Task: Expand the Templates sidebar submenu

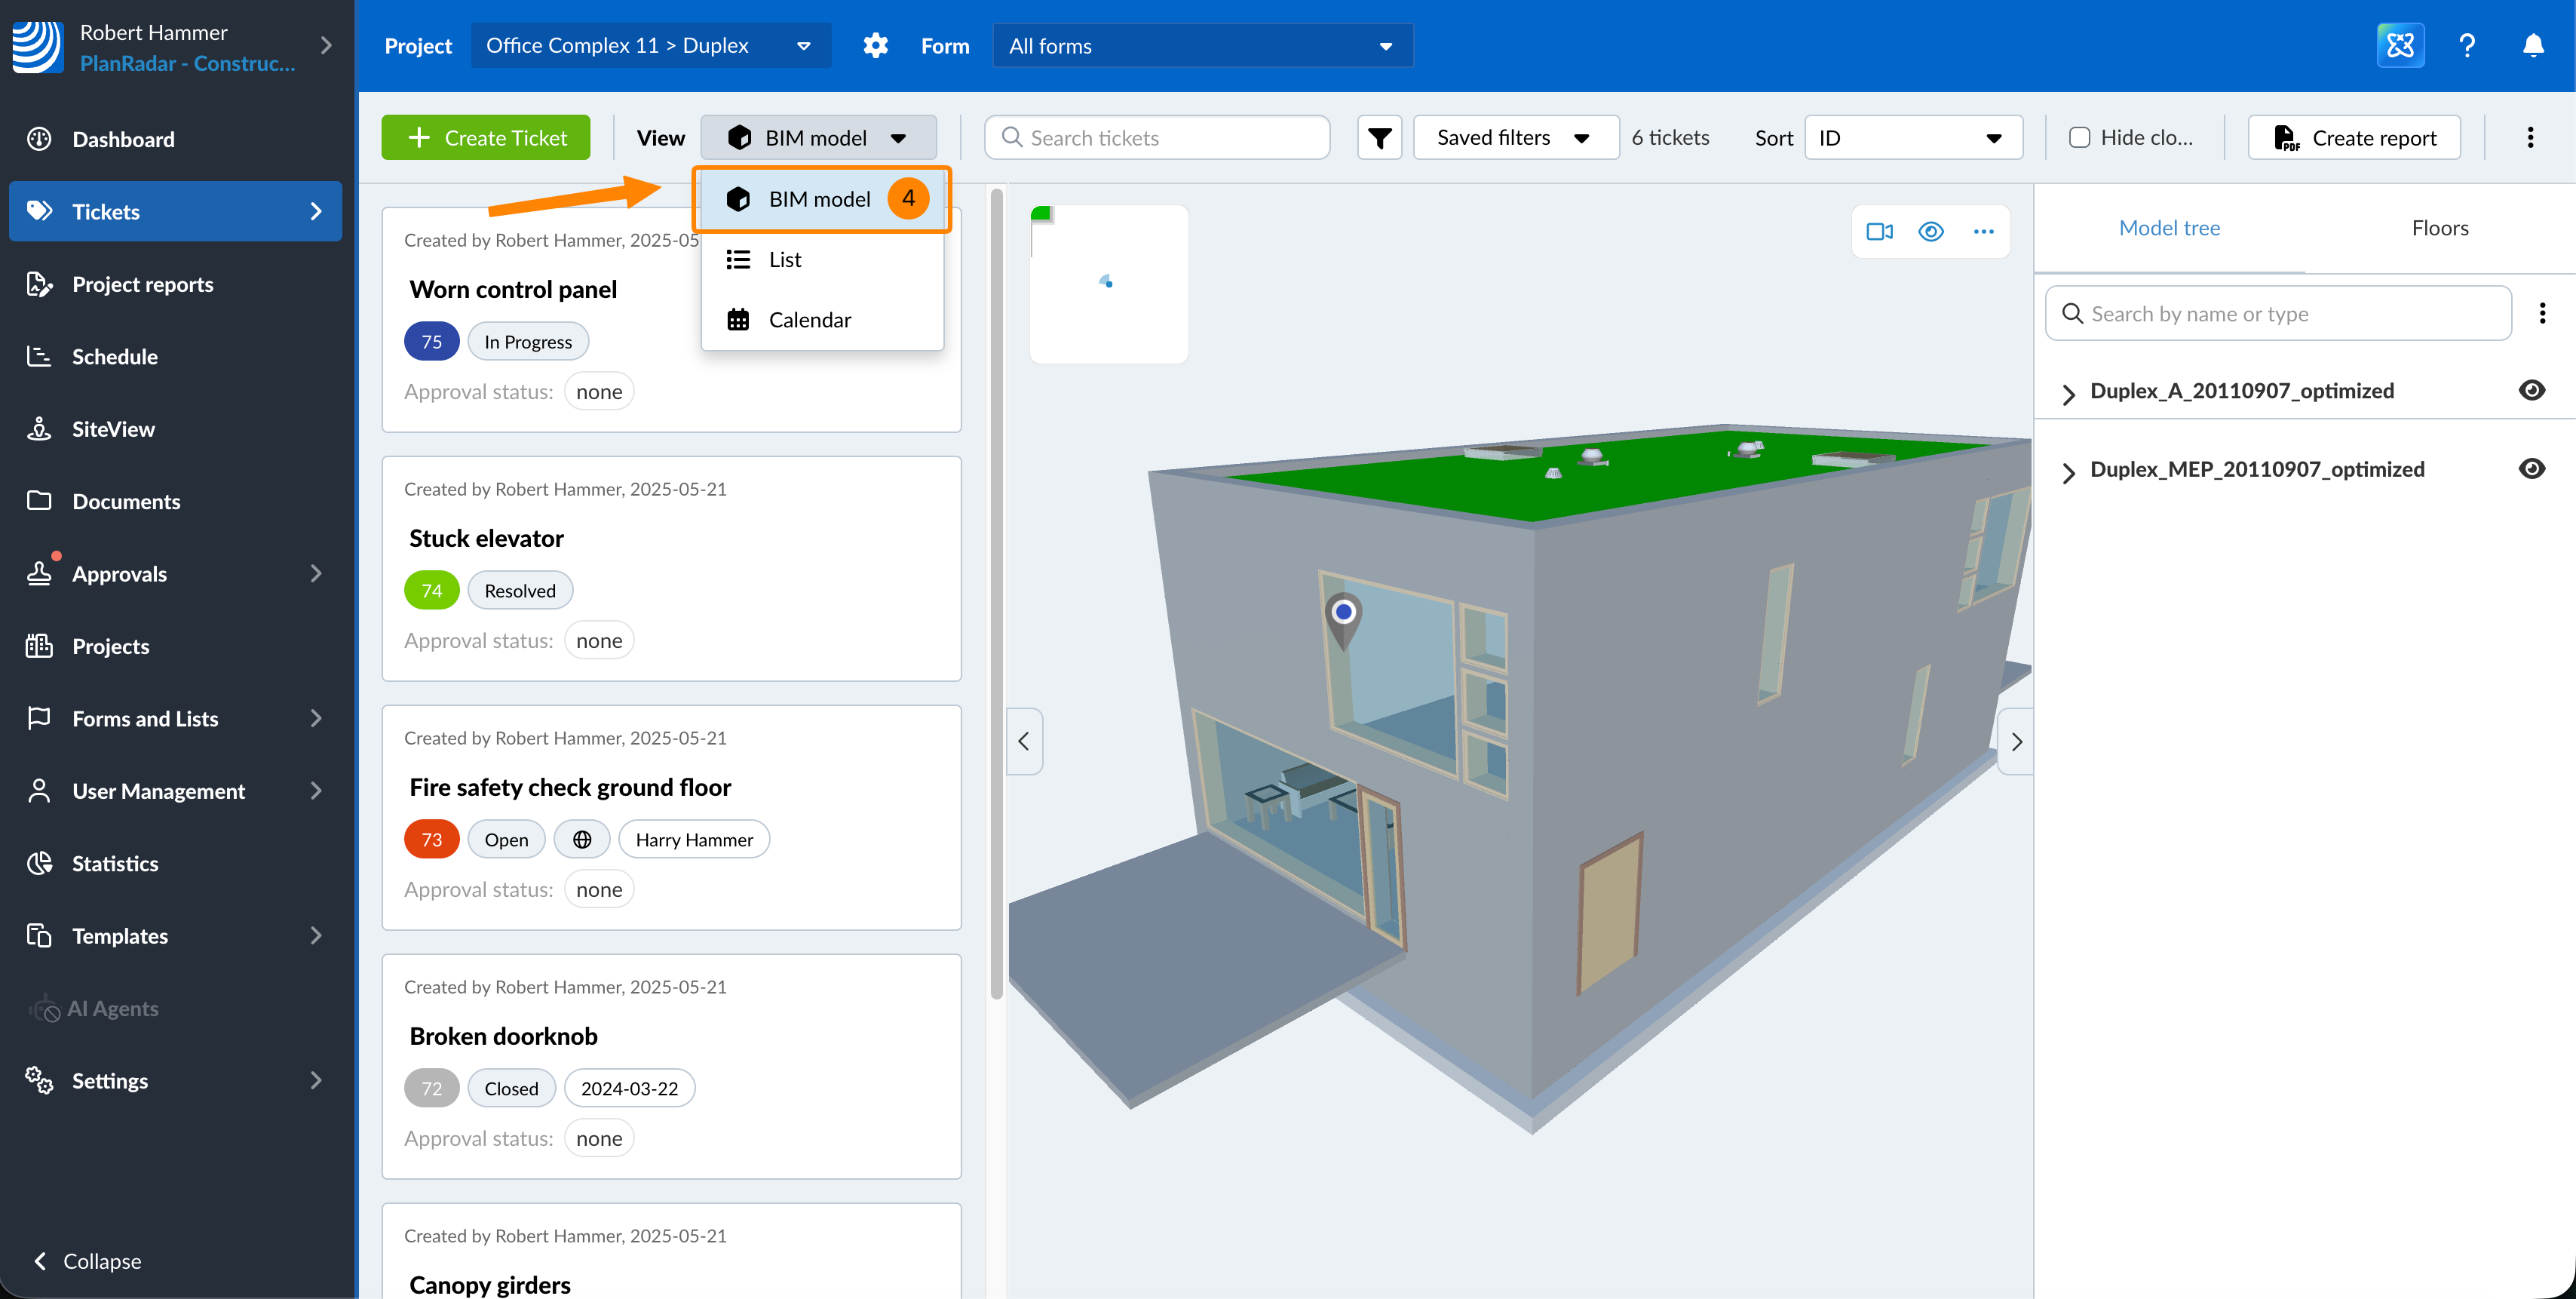Action: 316,935
